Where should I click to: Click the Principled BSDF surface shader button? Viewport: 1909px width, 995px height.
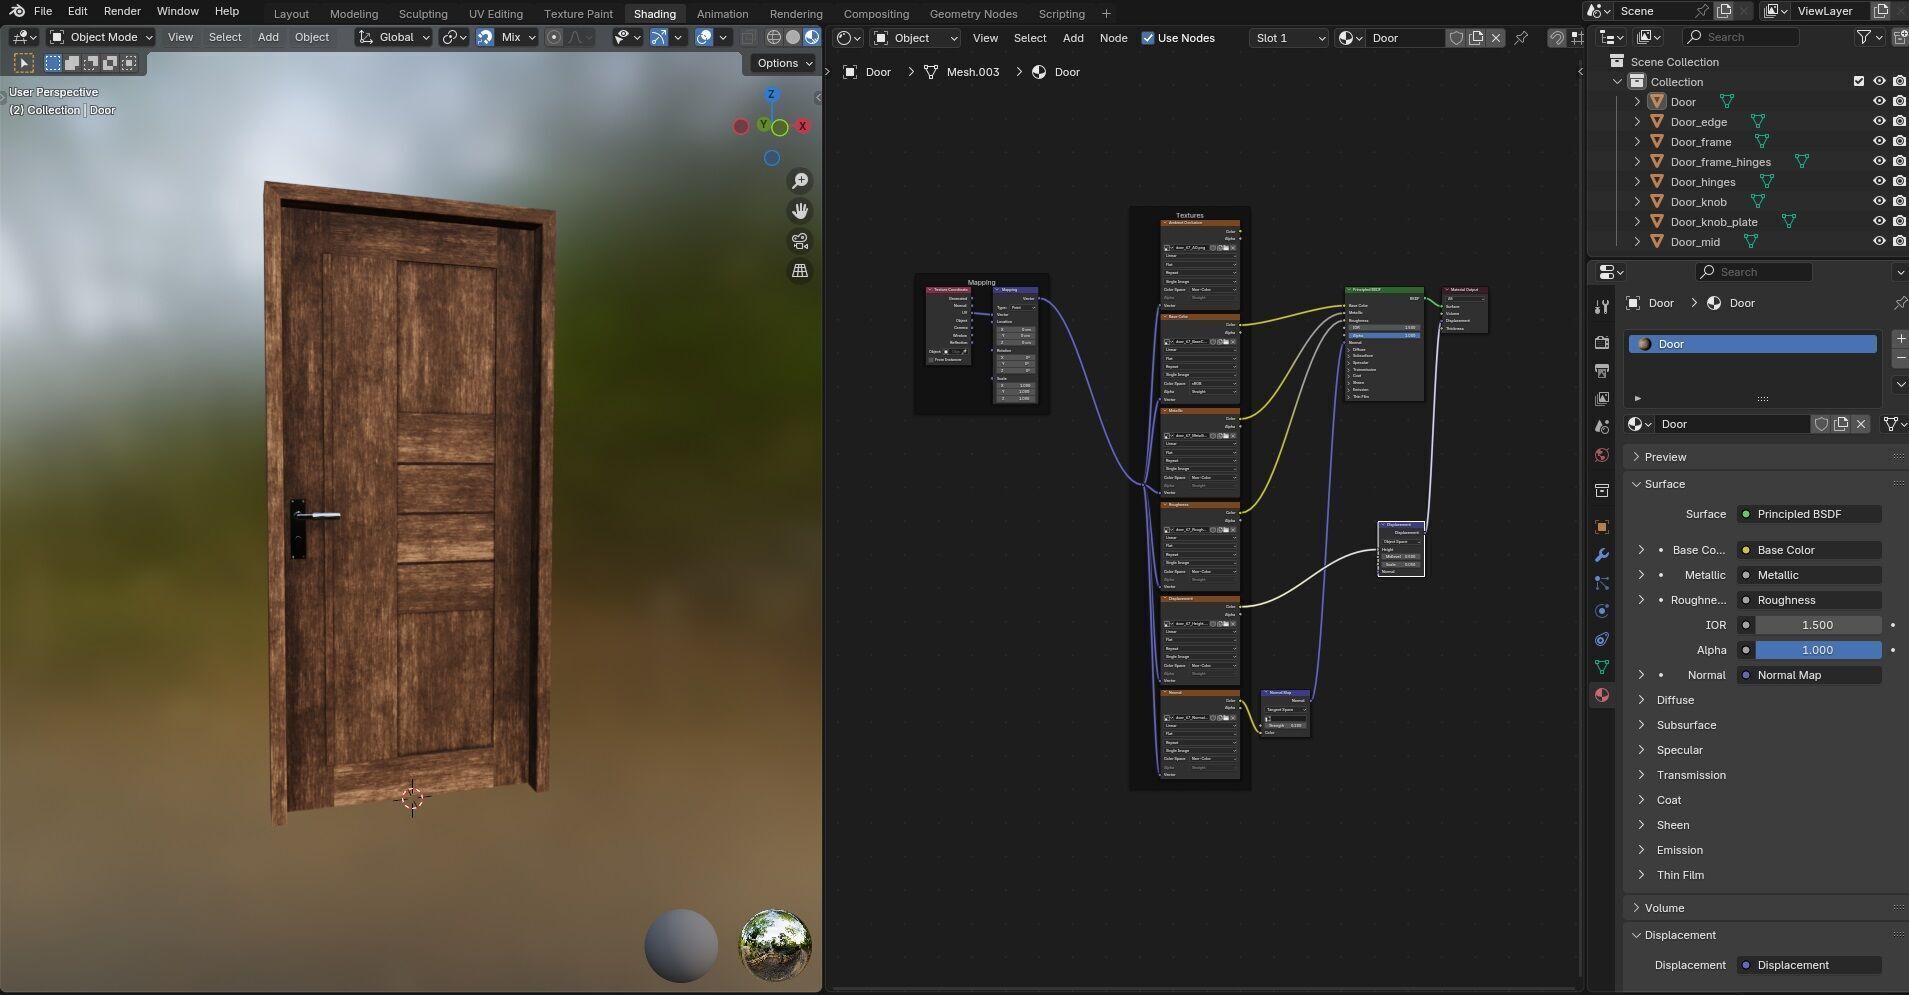1809,514
